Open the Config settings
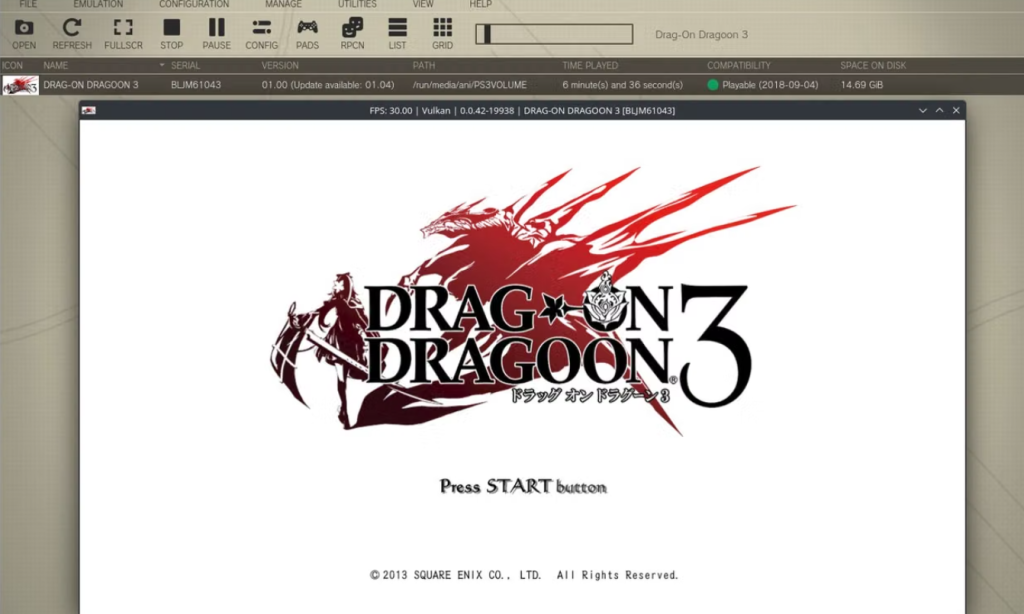This screenshot has width=1024, height=614. [x=261, y=34]
